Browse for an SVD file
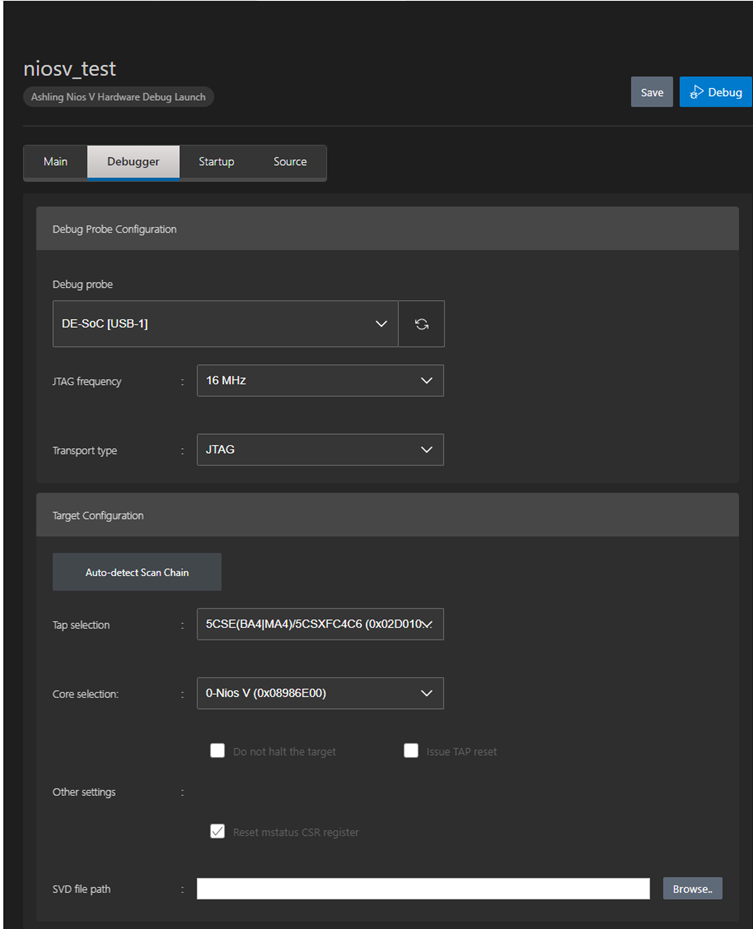Viewport: 753px width, 929px height. pos(692,888)
